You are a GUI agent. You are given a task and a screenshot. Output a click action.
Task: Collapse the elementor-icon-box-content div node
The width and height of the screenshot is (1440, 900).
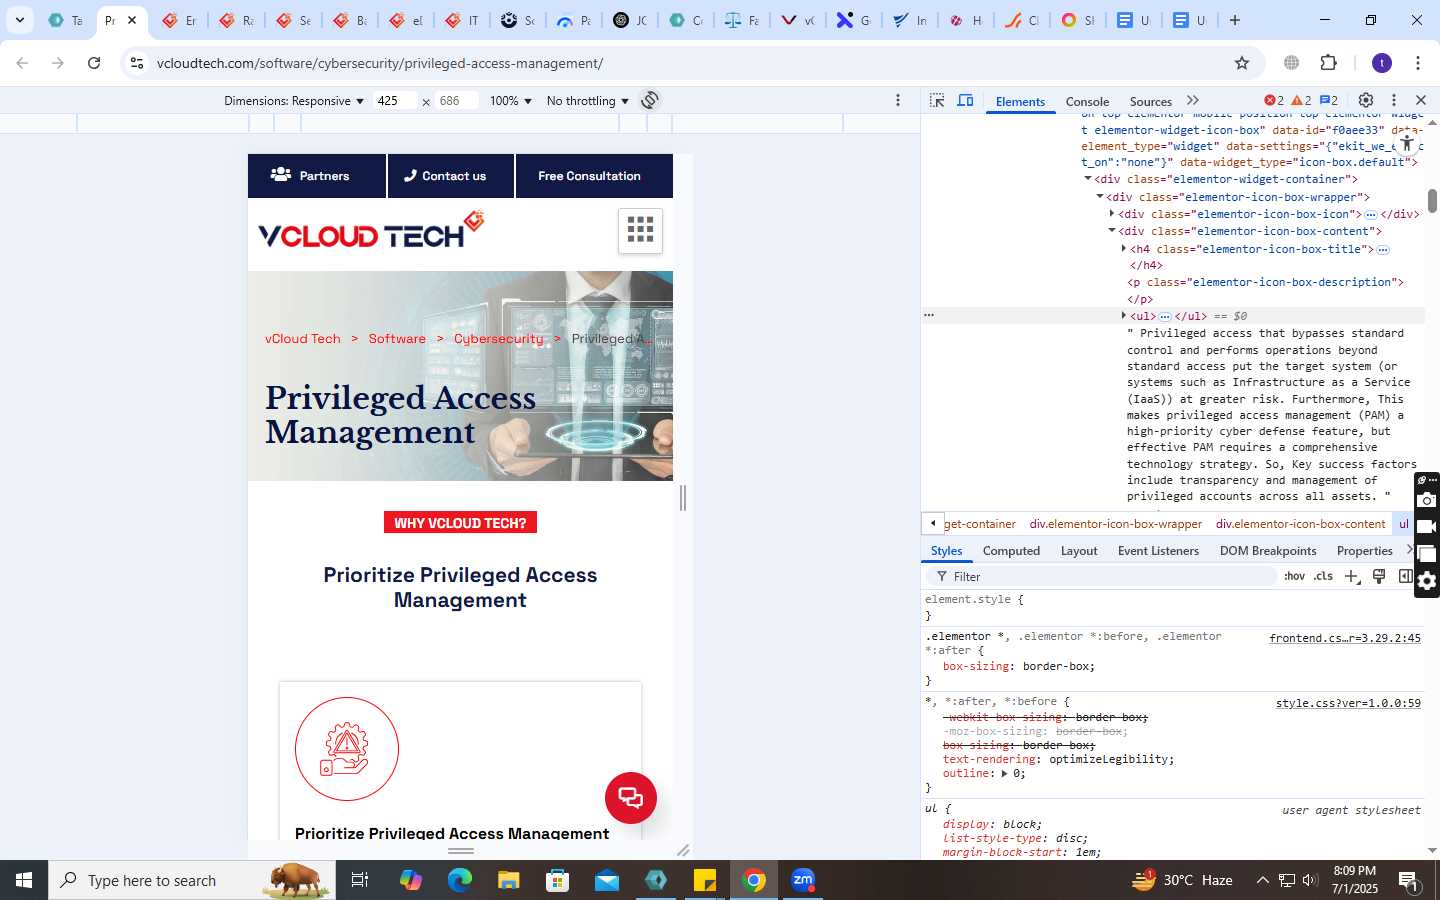1112,231
